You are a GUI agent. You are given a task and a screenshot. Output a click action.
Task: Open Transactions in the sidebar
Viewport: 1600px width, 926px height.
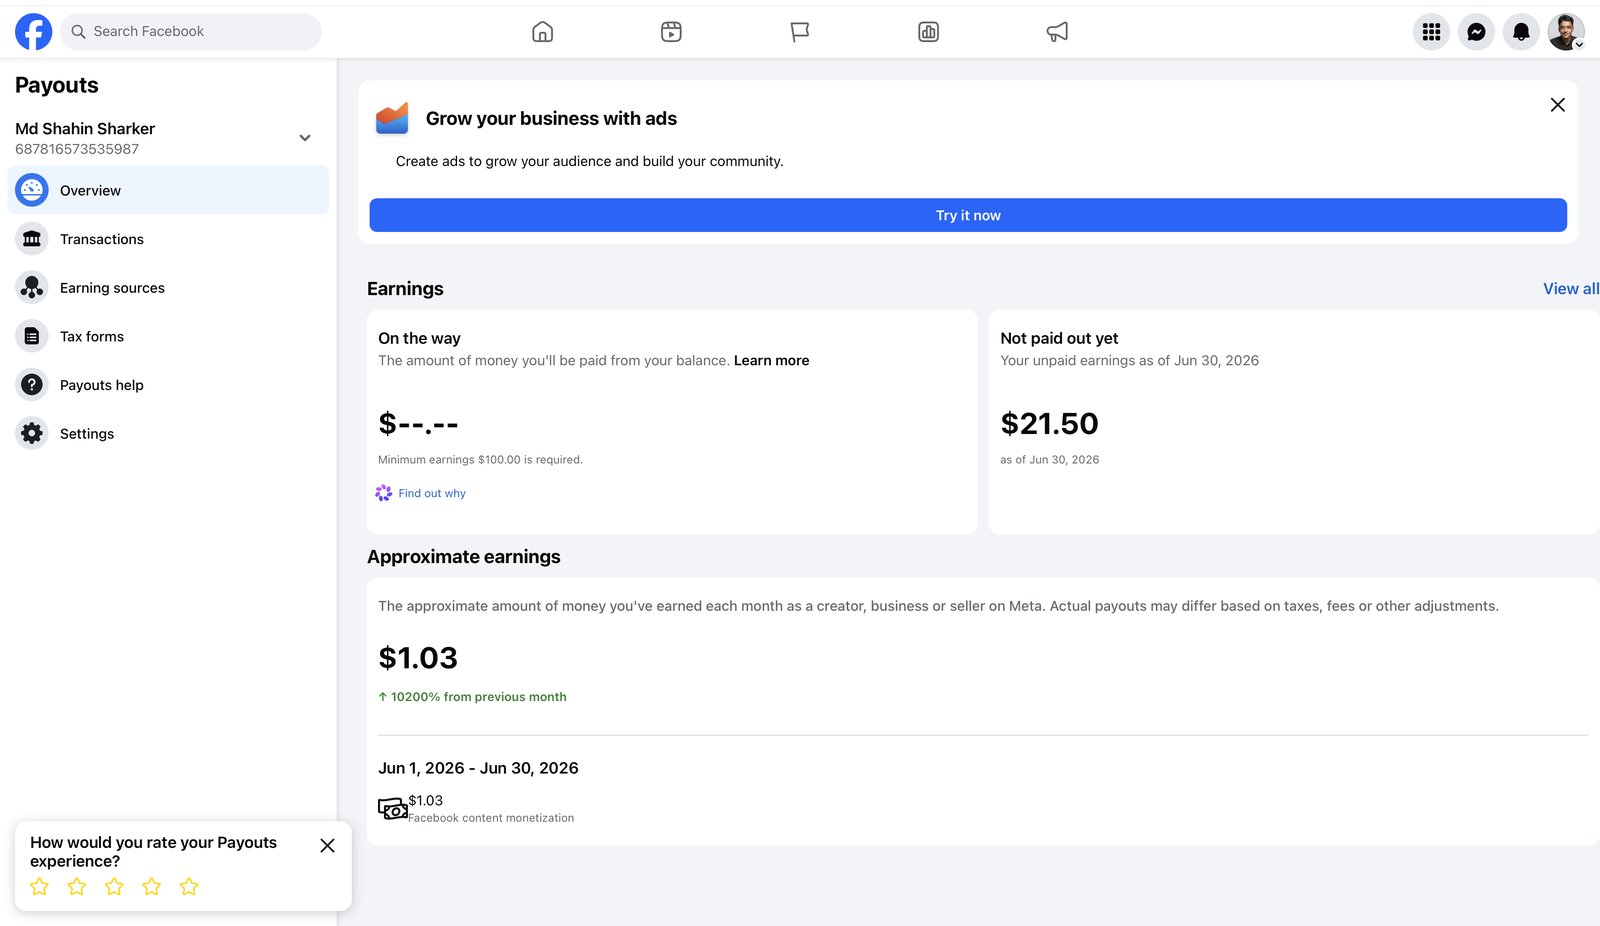point(168,239)
